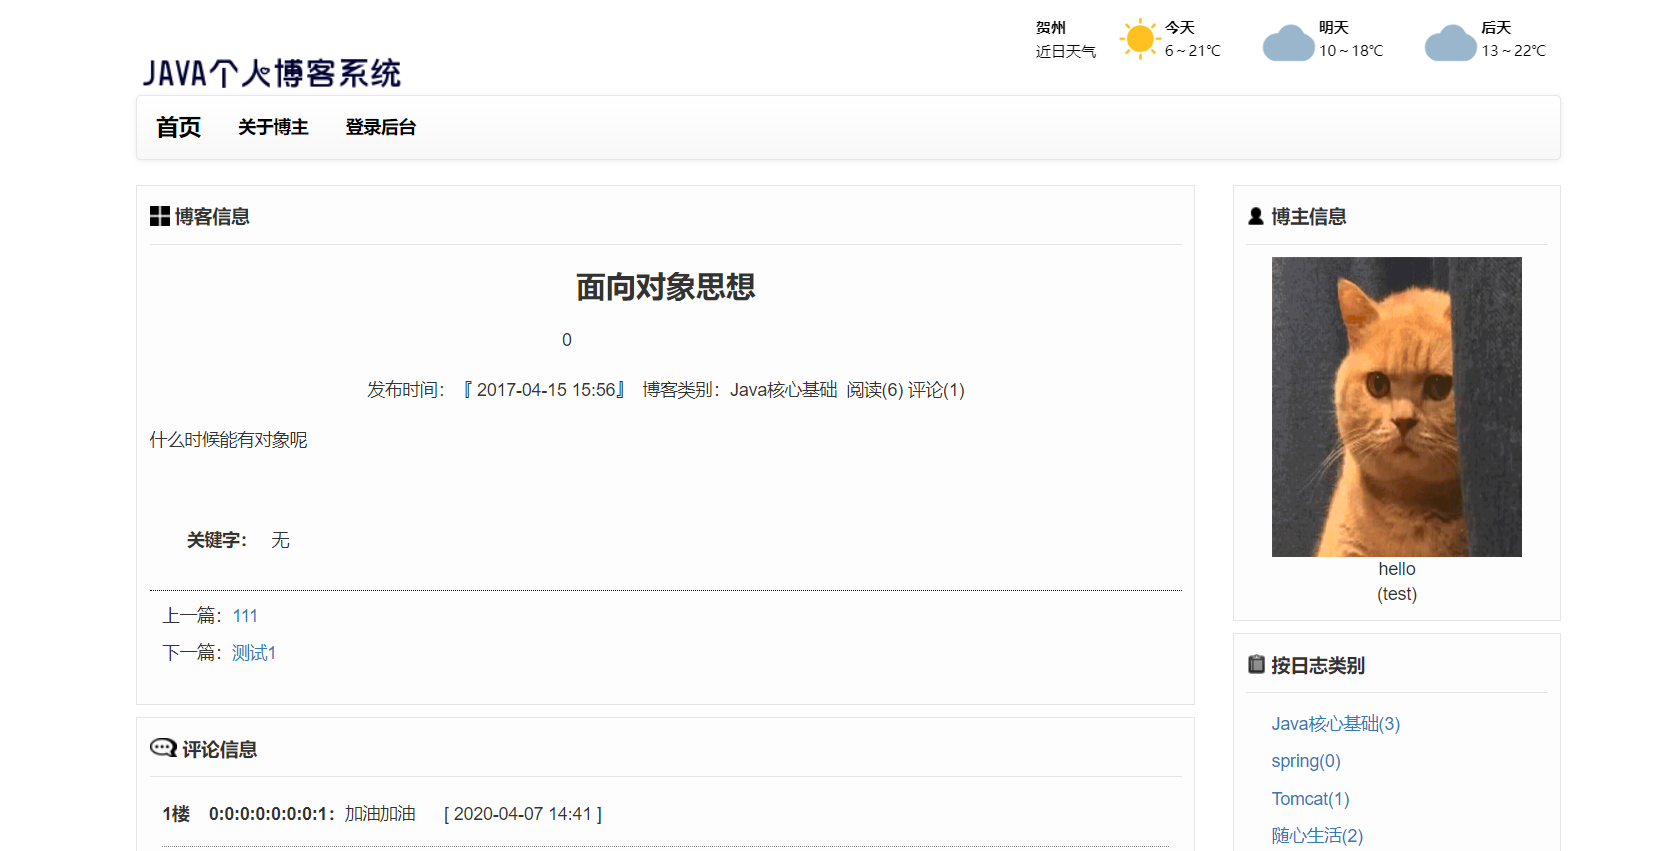This screenshot has width=1654, height=851.
Task: Click the sunny weather icon for 今天
Action: 1140,39
